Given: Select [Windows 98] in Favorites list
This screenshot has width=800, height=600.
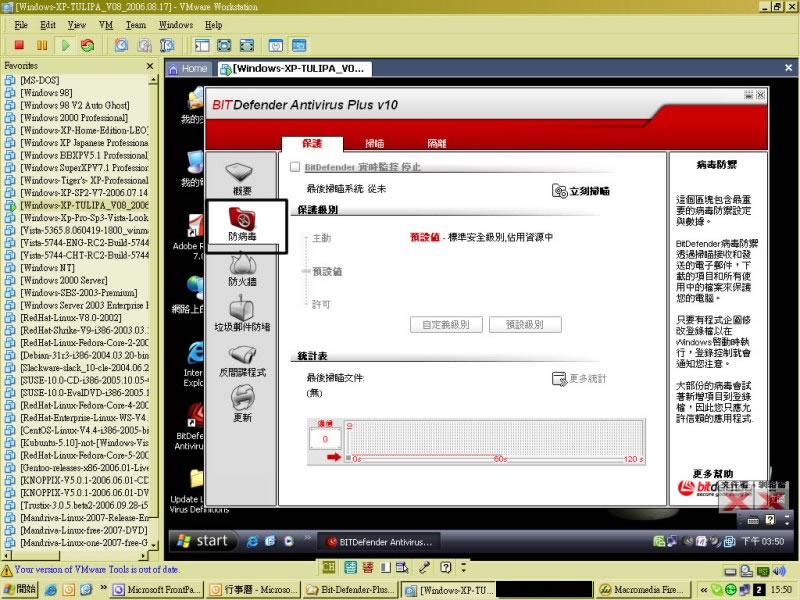Looking at the screenshot, I should (x=46, y=92).
